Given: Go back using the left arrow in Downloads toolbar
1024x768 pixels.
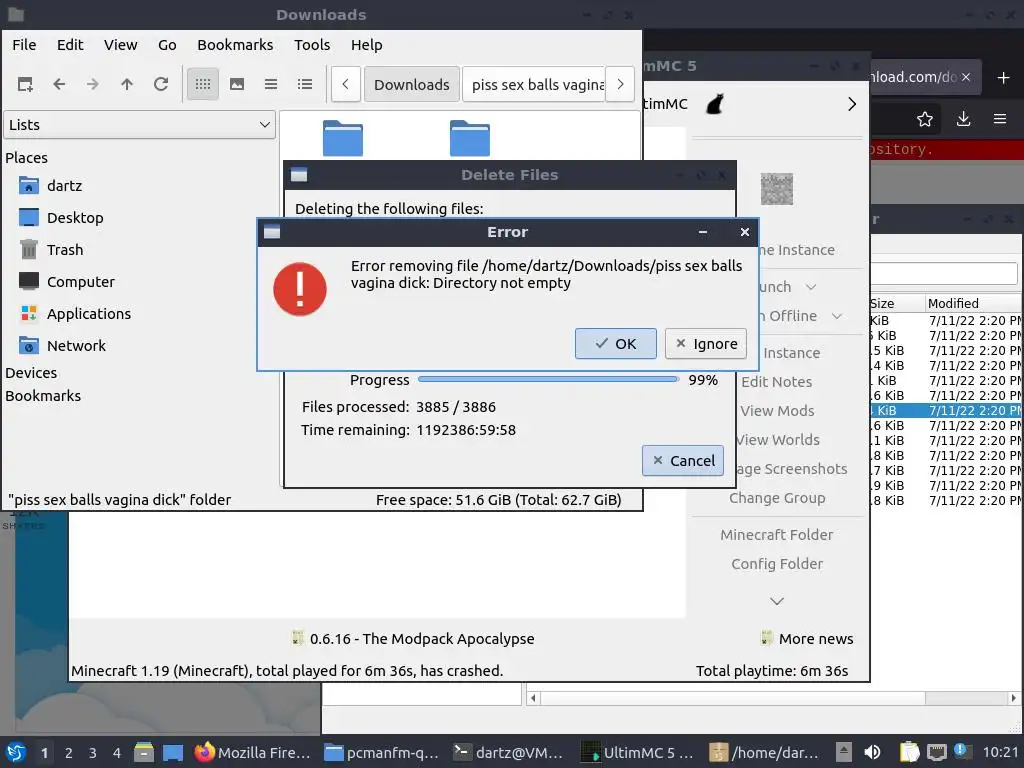Looking at the screenshot, I should coord(59,84).
